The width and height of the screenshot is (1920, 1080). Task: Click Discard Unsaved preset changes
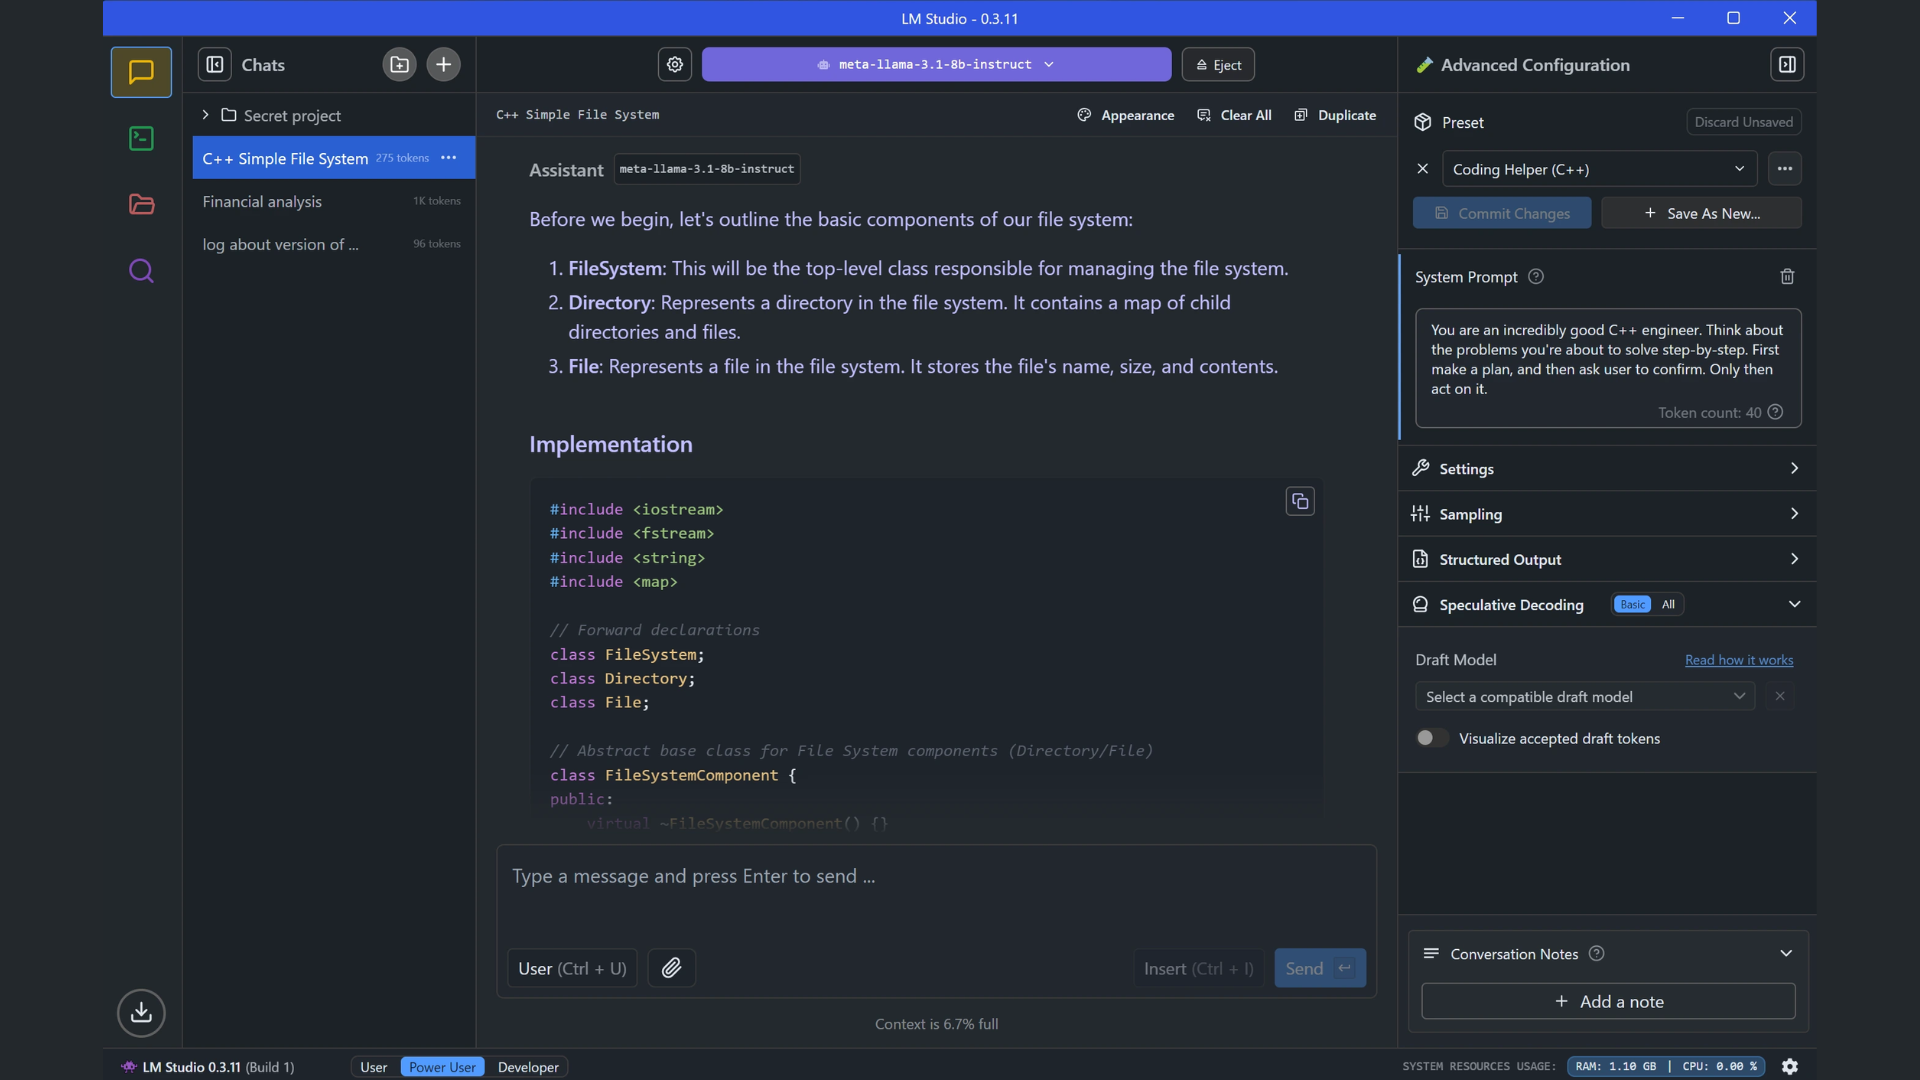point(1743,122)
